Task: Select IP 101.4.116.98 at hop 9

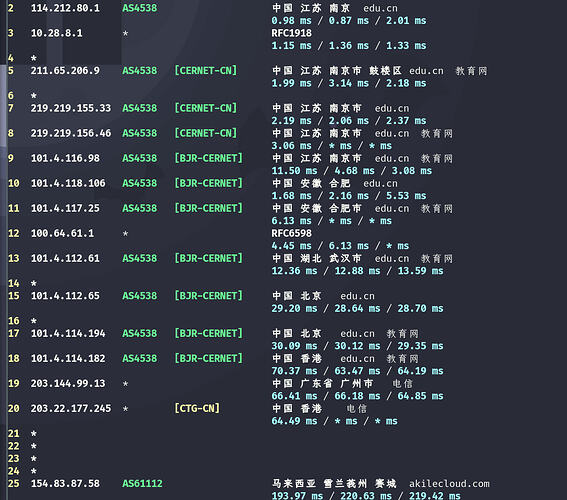Action: (x=65, y=158)
